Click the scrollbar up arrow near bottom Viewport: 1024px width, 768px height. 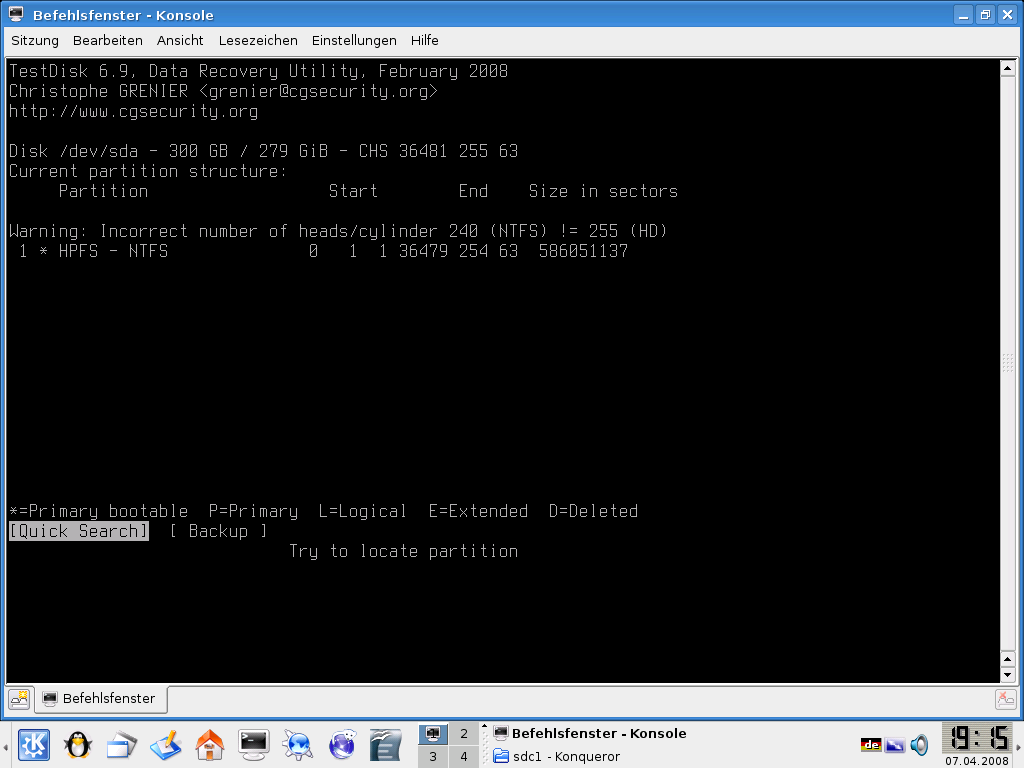tap(1007, 659)
